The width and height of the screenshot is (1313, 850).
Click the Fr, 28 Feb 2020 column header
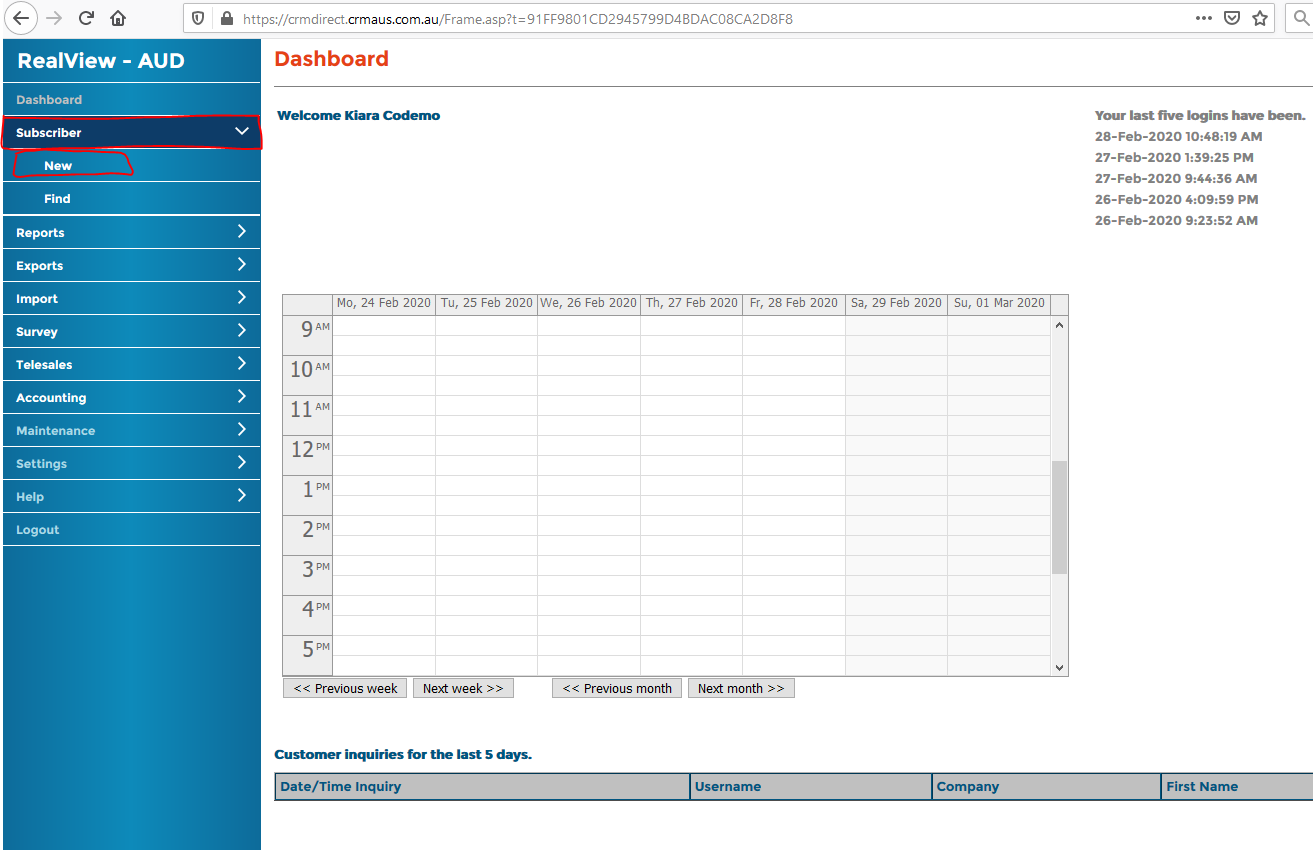tap(794, 303)
